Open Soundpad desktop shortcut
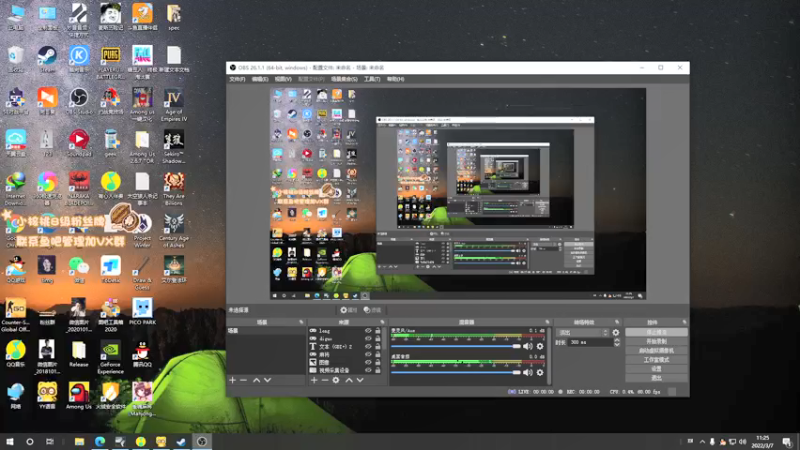Screen dimensions: 800x450 tap(79, 143)
